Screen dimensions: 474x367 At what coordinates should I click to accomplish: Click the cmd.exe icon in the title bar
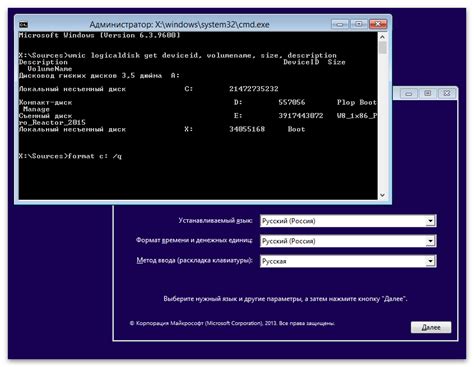(24, 25)
